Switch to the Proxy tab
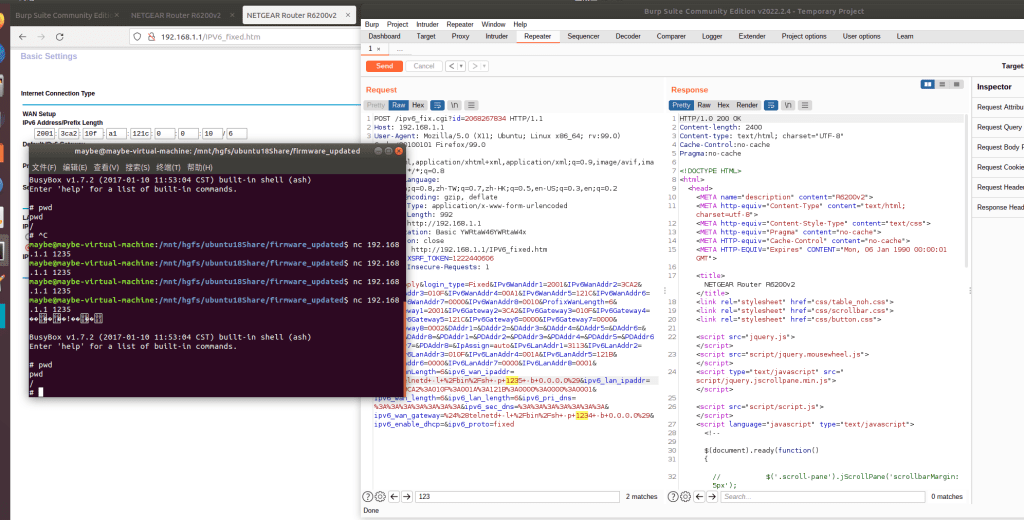 [x=460, y=37]
